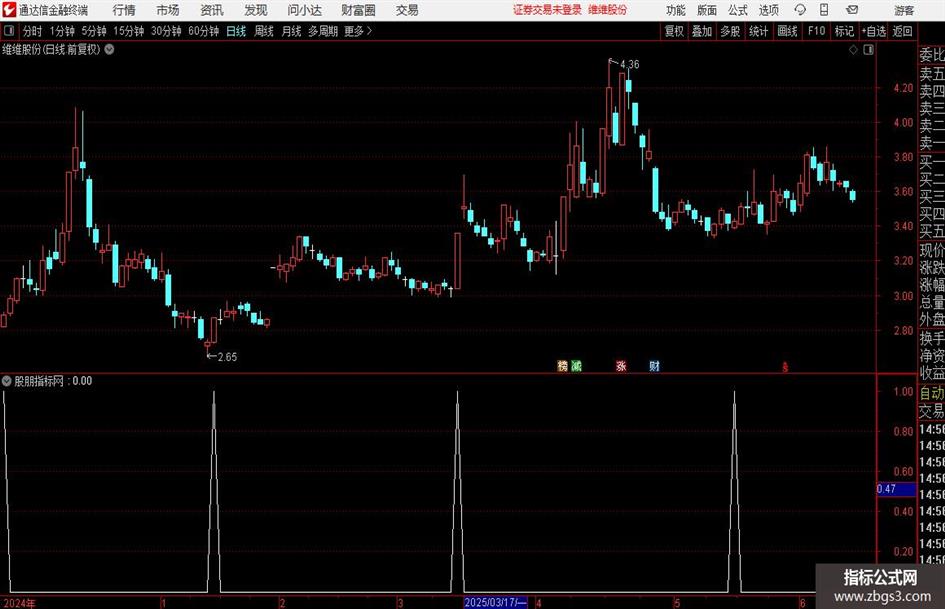Viewport: 945px width, 609px height.
Task: Click the 2.65 low price label
Action: point(227,357)
